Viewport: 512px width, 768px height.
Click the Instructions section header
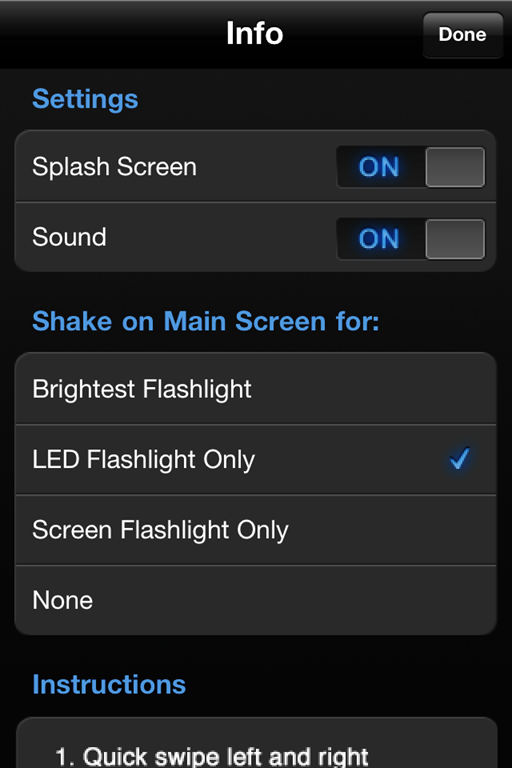point(109,684)
